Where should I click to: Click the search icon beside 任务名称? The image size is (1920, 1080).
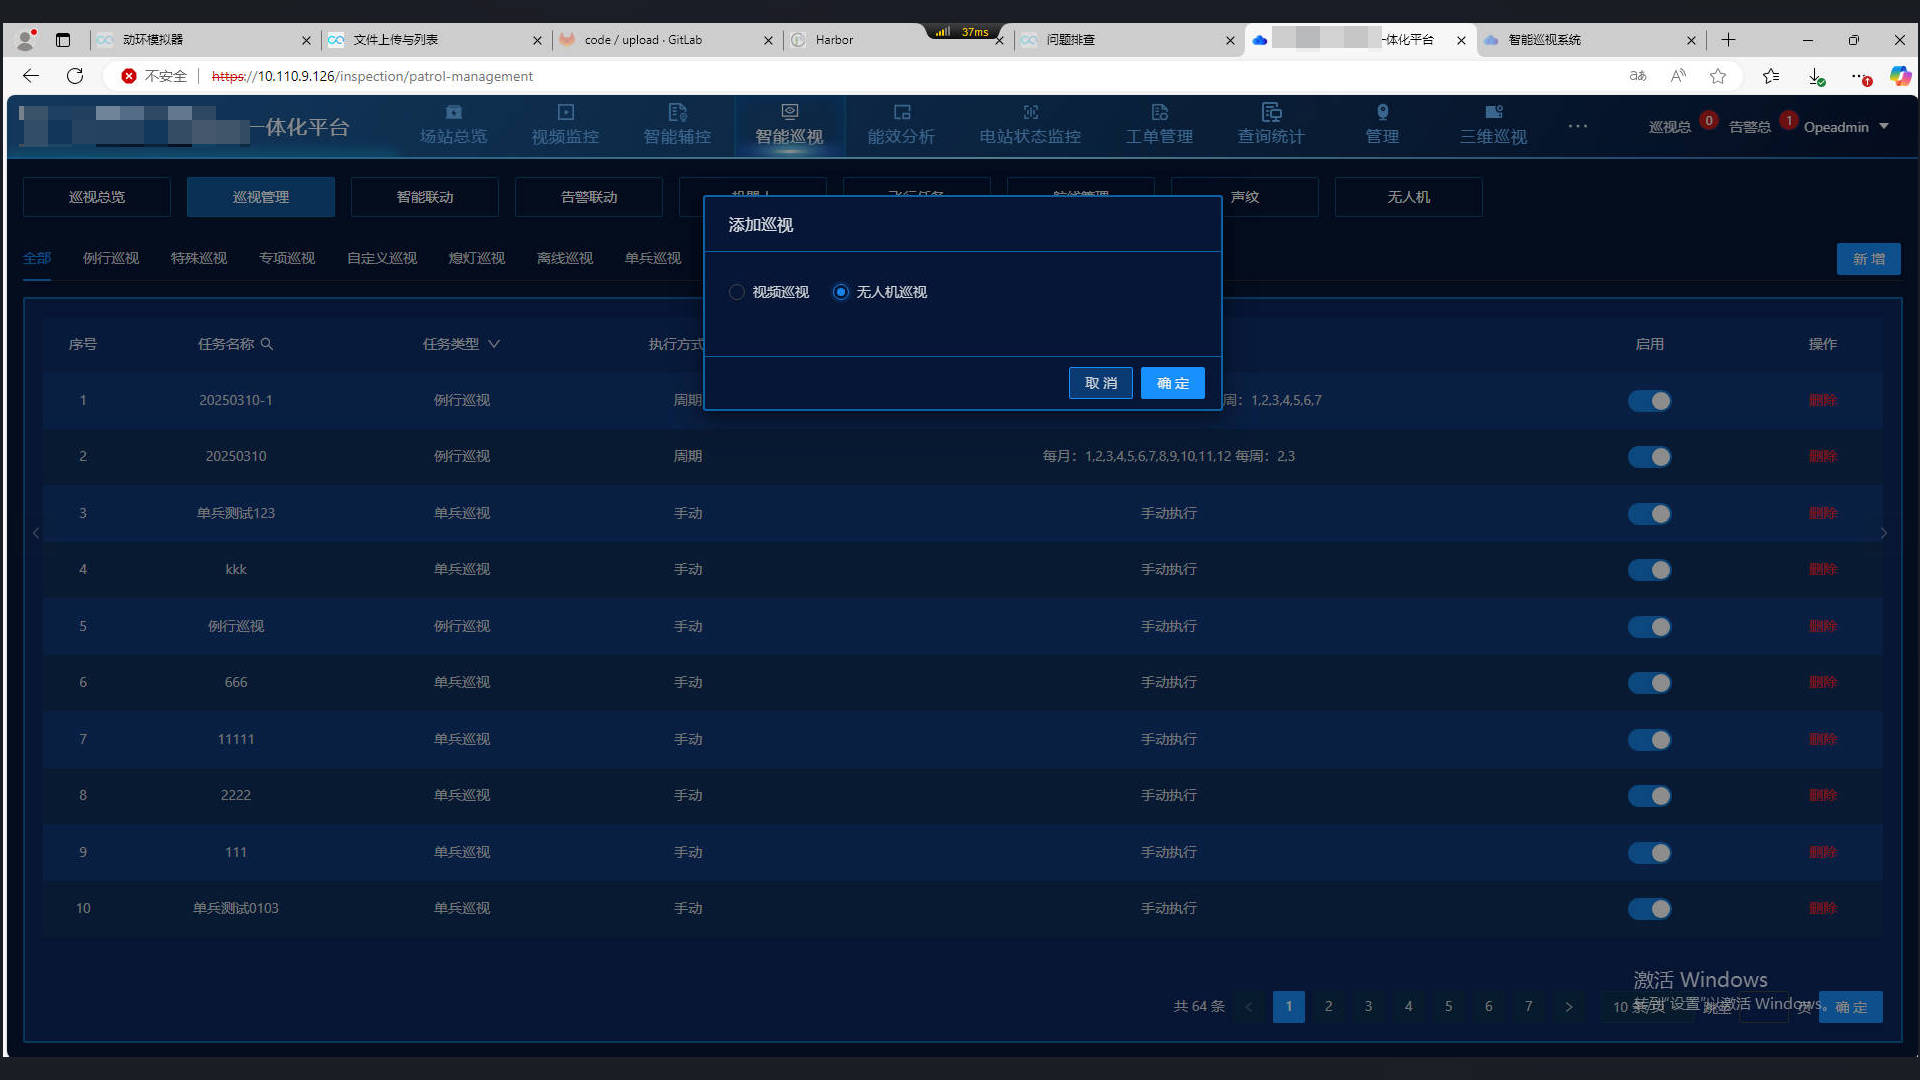(x=267, y=344)
